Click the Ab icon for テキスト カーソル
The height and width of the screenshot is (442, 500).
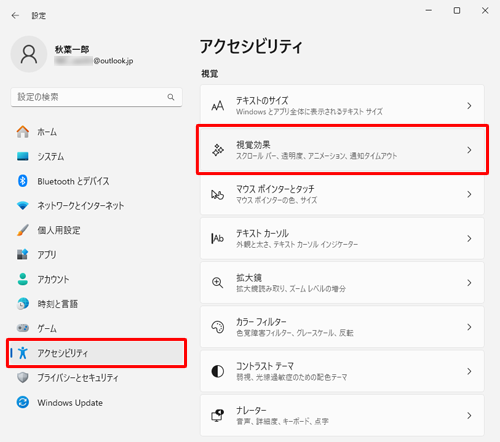coord(218,239)
